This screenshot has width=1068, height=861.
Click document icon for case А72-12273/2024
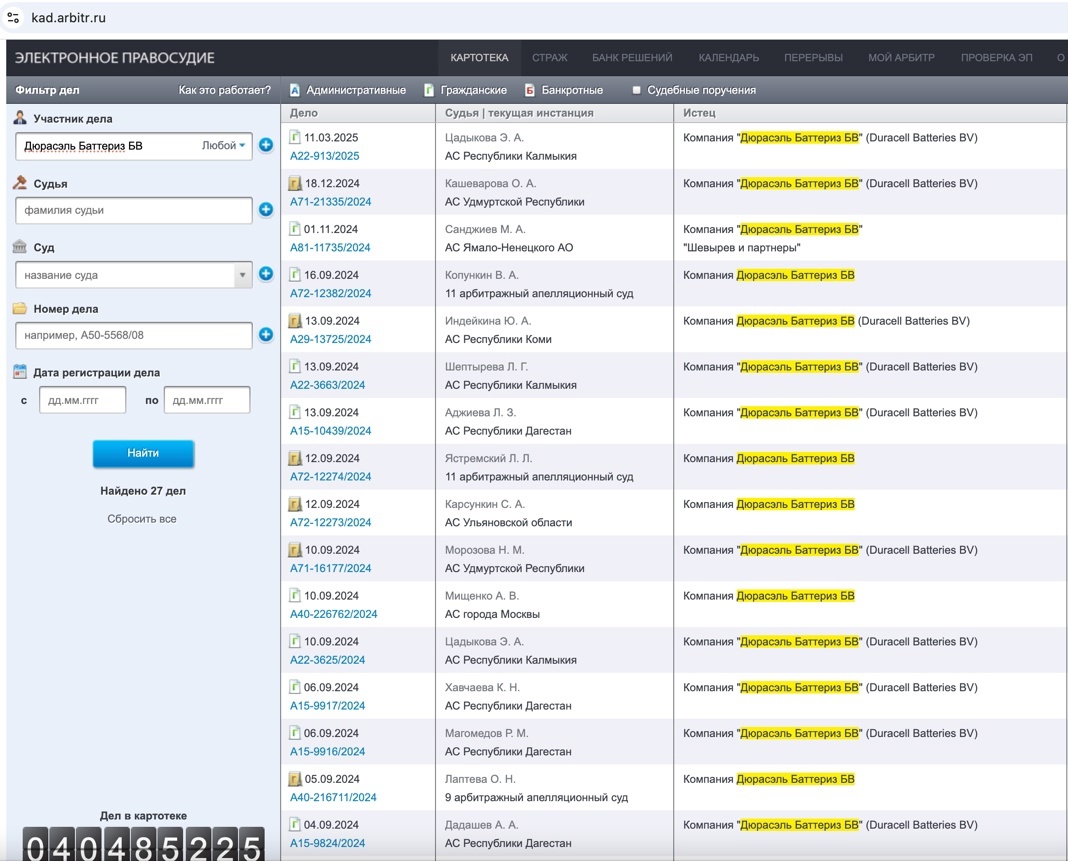tap(295, 503)
